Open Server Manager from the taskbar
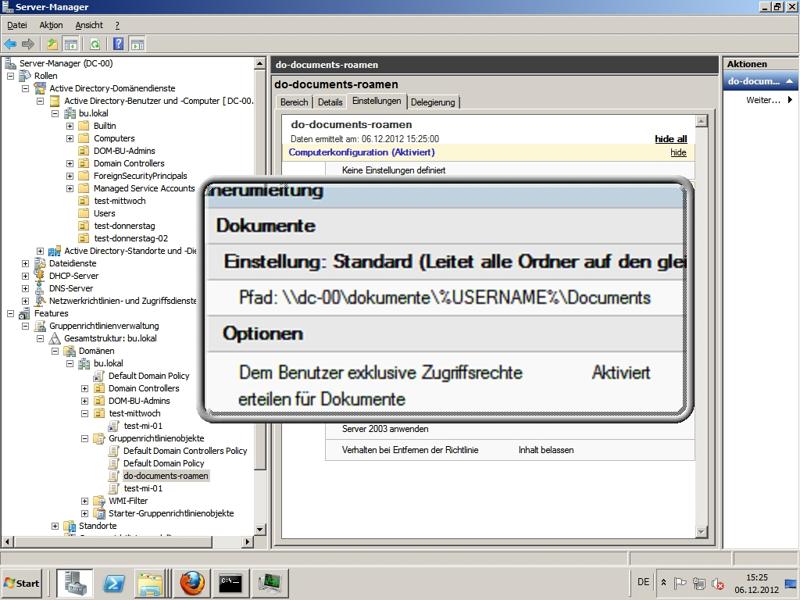Screen dimensions: 800x600 (x=74, y=583)
